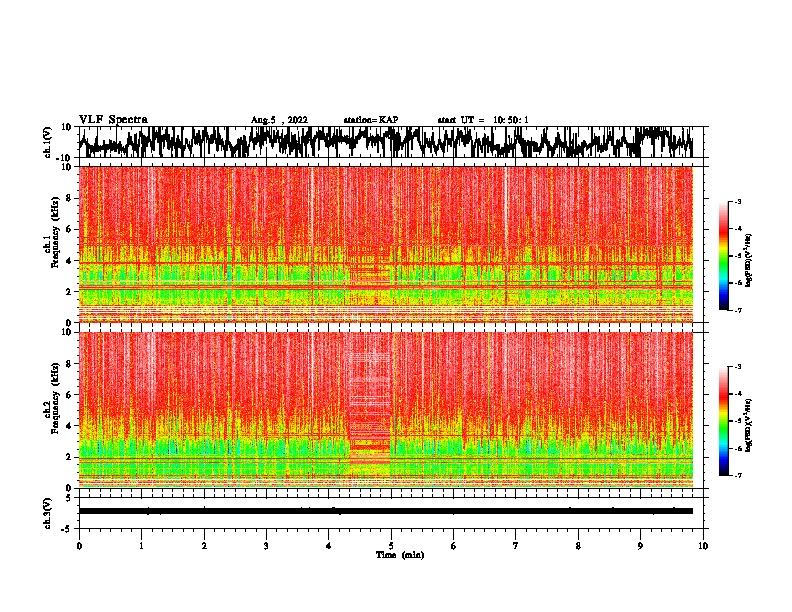Click the ch.1 frequency axis tick "2"

pos(69,291)
